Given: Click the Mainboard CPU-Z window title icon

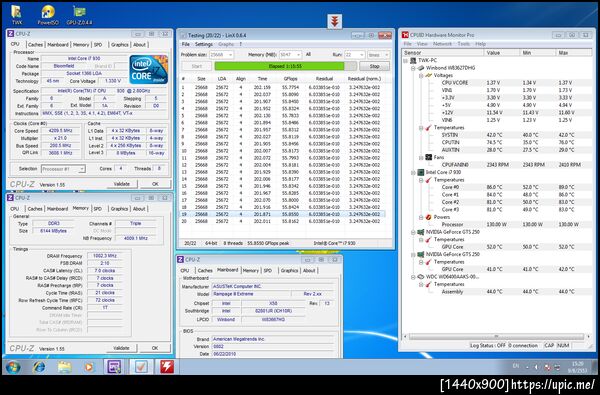Looking at the screenshot, I should pos(181,260).
